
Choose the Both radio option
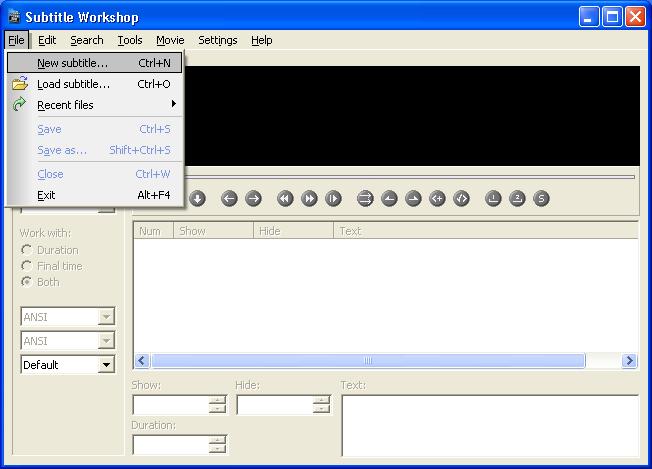27,282
